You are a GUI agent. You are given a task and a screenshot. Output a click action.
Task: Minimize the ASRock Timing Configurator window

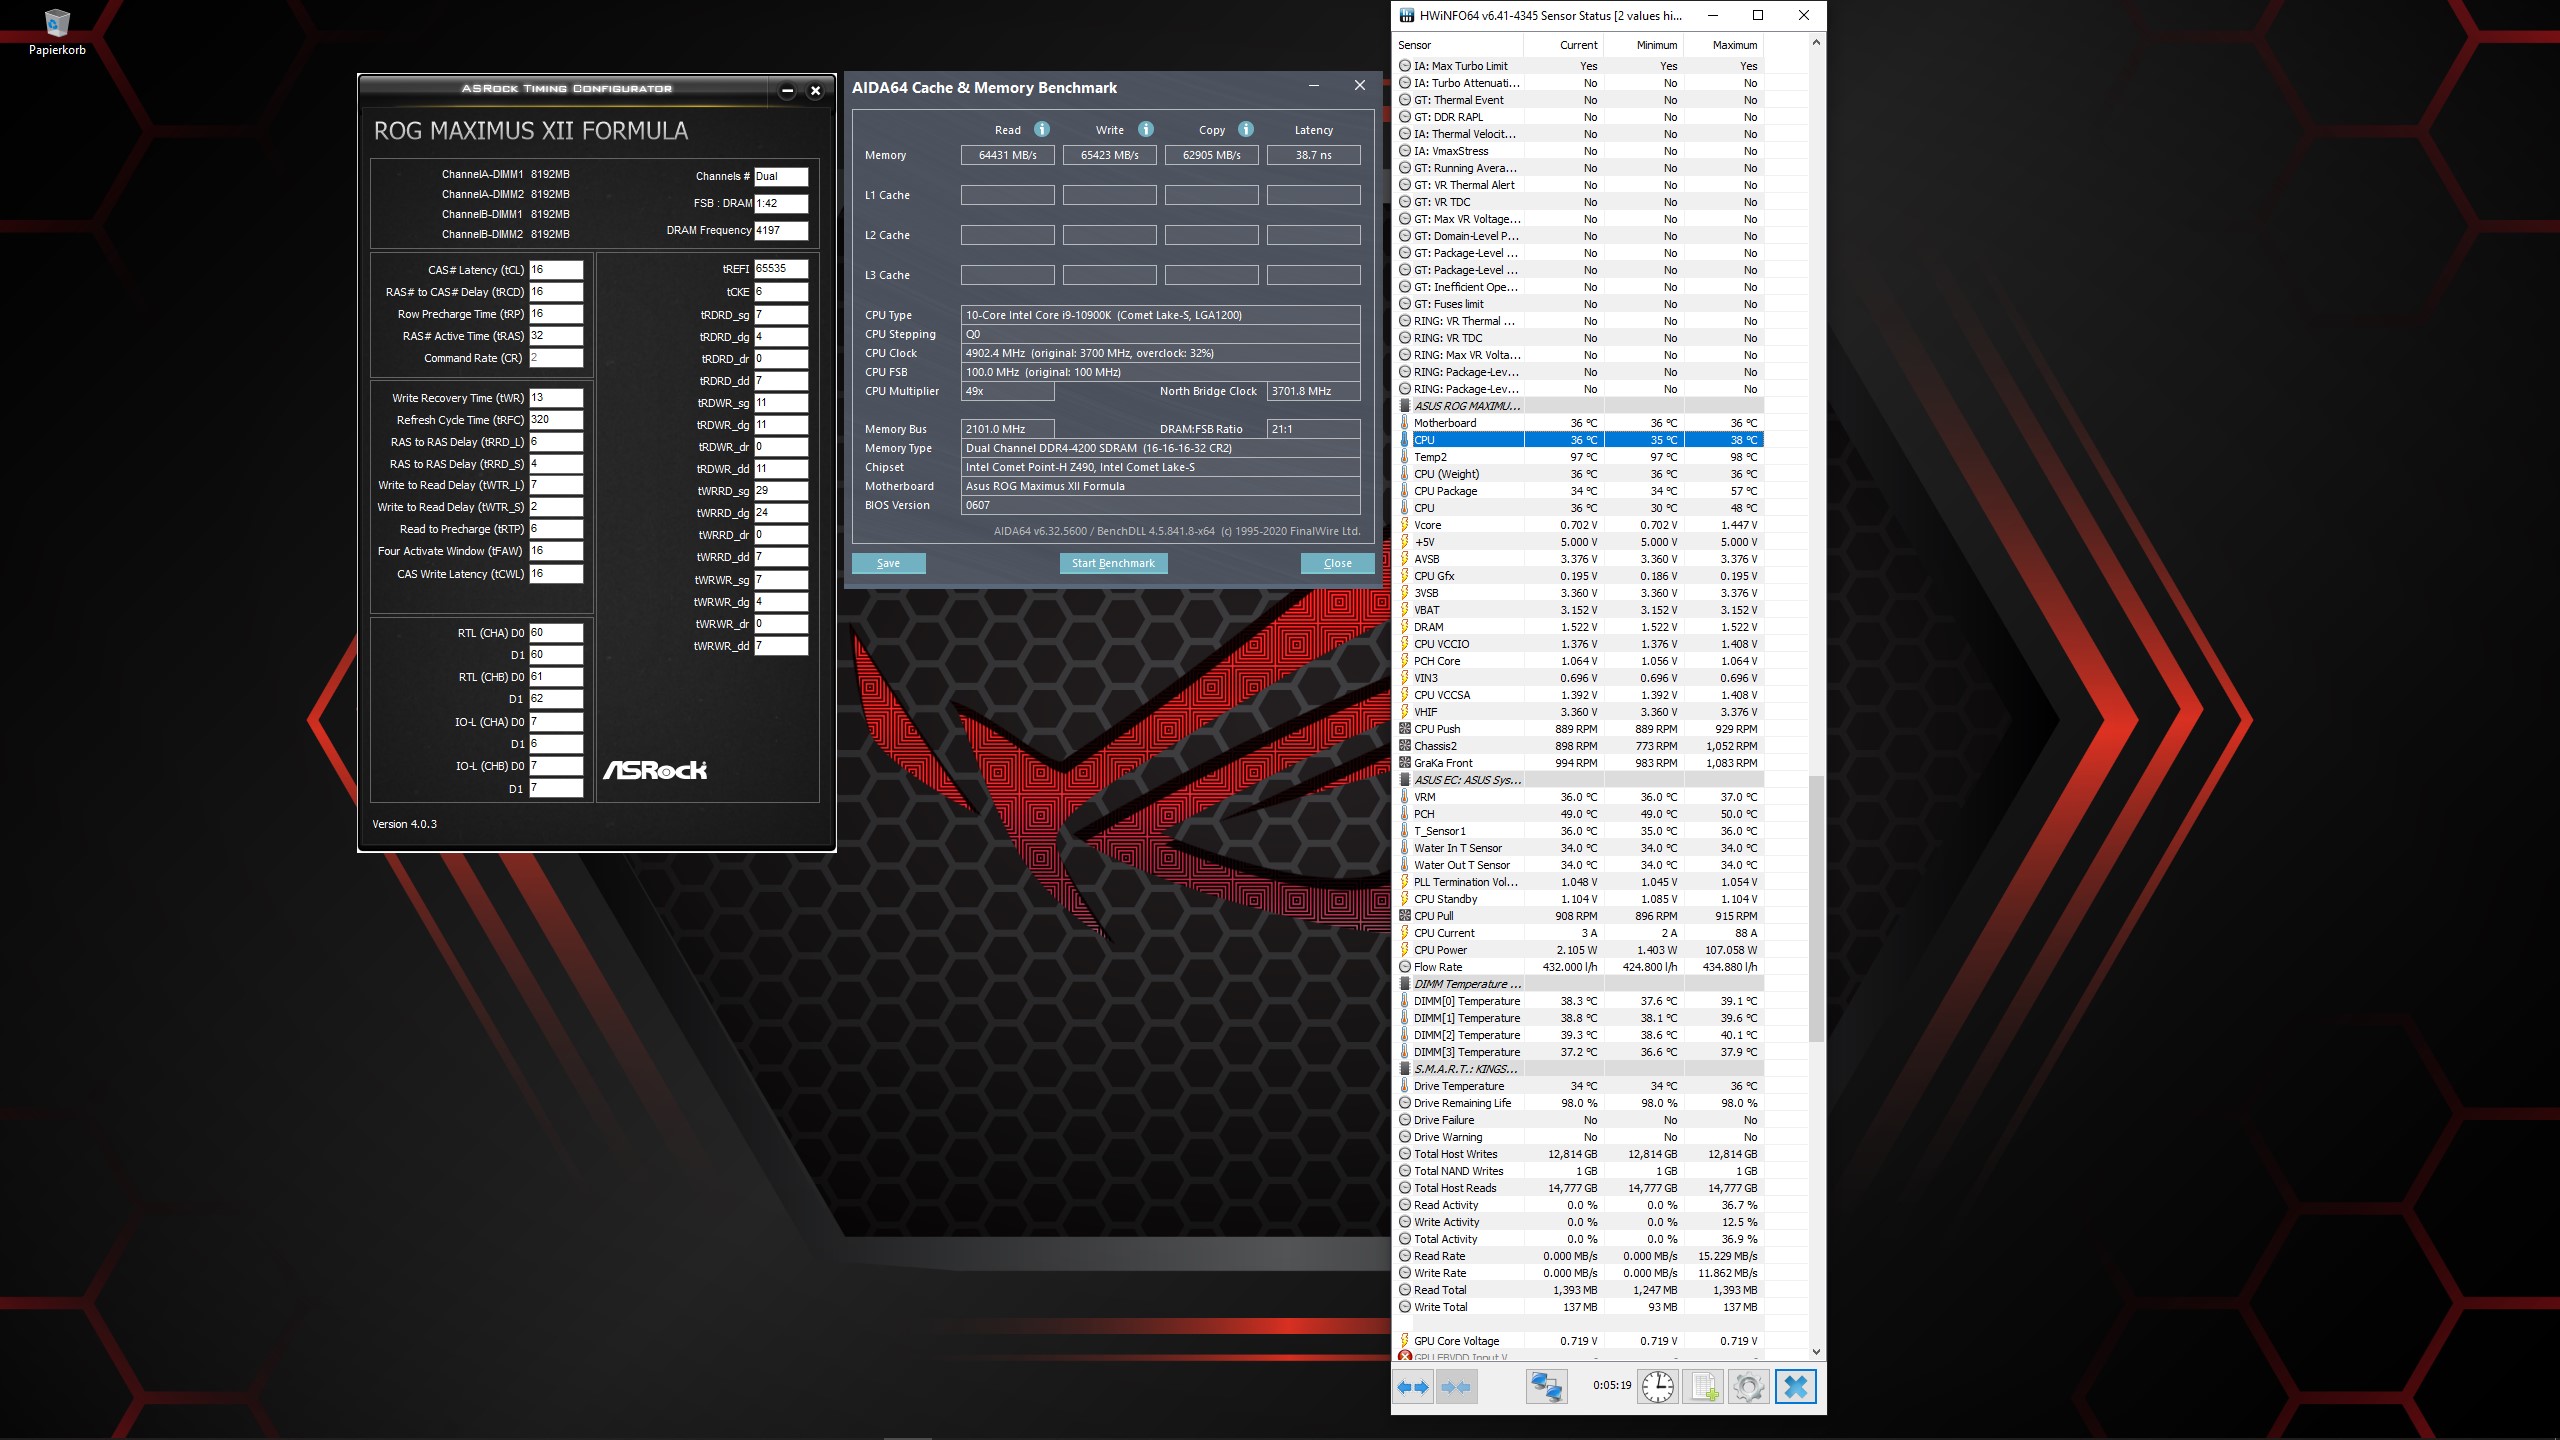click(787, 91)
